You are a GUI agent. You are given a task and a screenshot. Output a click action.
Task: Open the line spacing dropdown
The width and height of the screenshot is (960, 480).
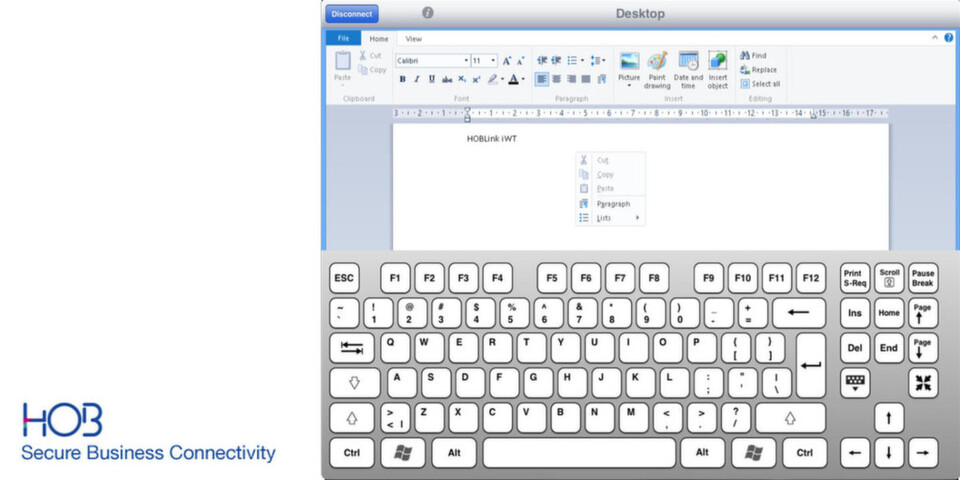tap(598, 61)
